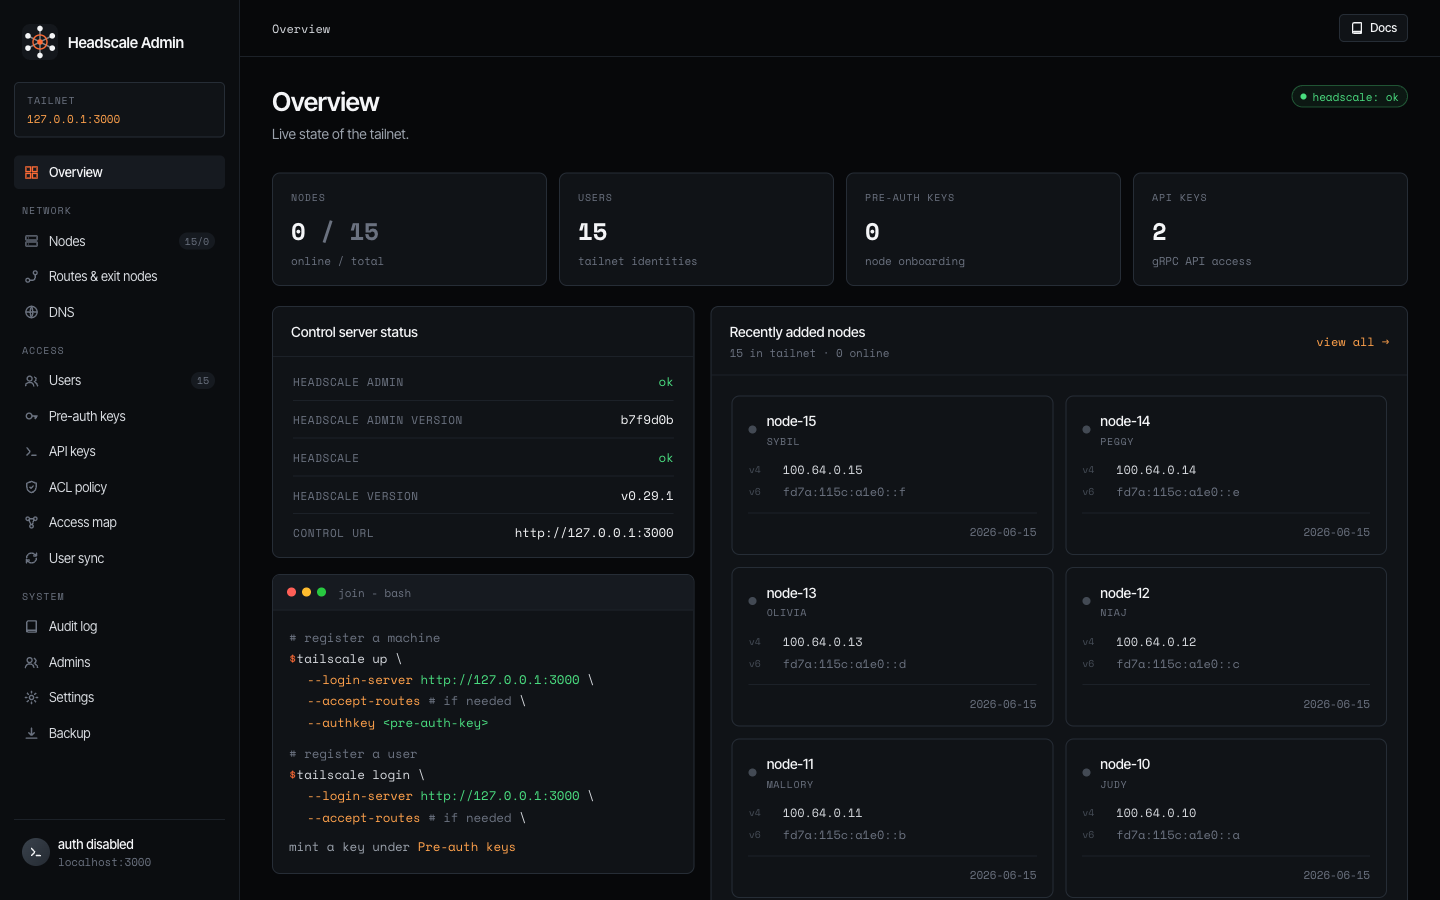The width and height of the screenshot is (1440, 900).
Task: Click IP address 100.64.0.15
Action: [x=822, y=470]
